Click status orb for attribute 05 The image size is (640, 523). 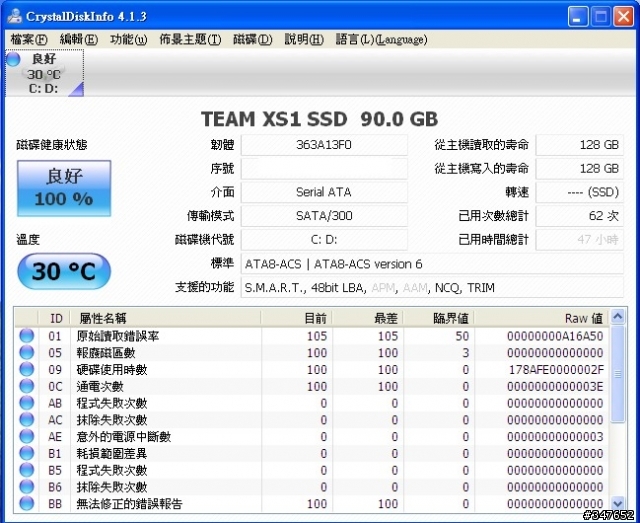pos(27,352)
